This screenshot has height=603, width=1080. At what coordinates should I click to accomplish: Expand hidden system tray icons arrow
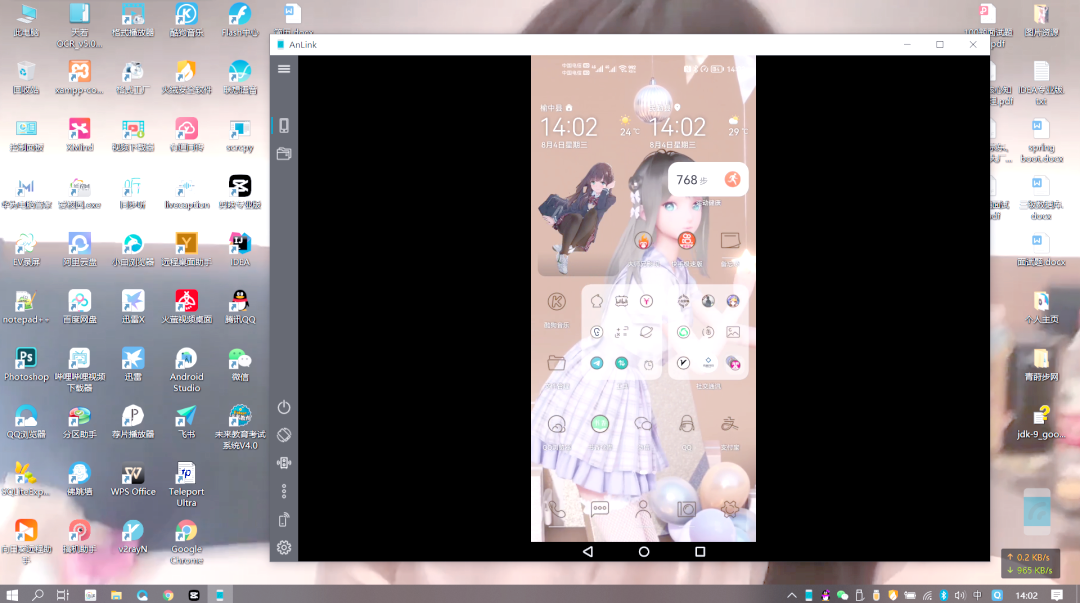(x=792, y=595)
